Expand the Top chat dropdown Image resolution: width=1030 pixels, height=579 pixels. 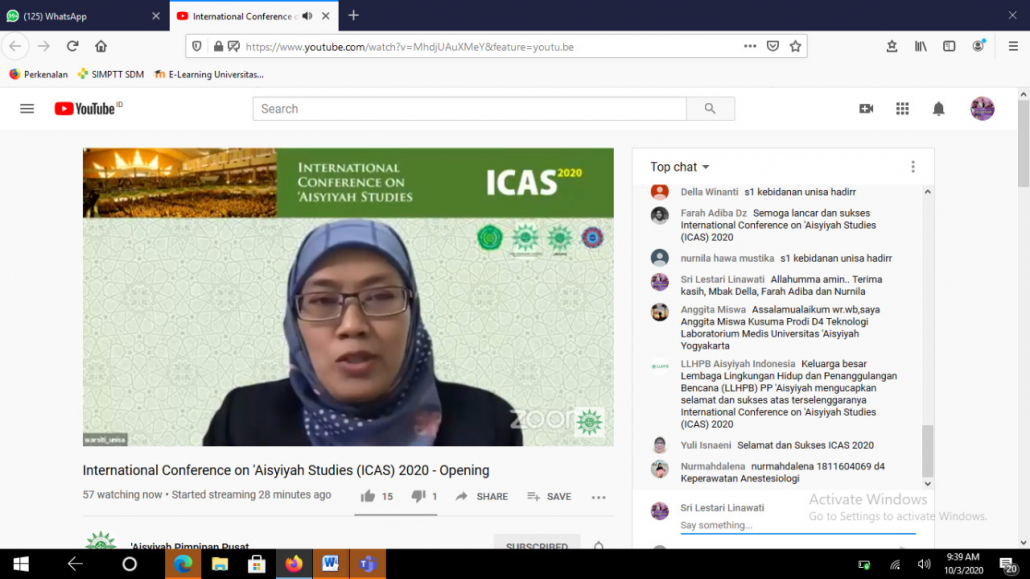680,167
